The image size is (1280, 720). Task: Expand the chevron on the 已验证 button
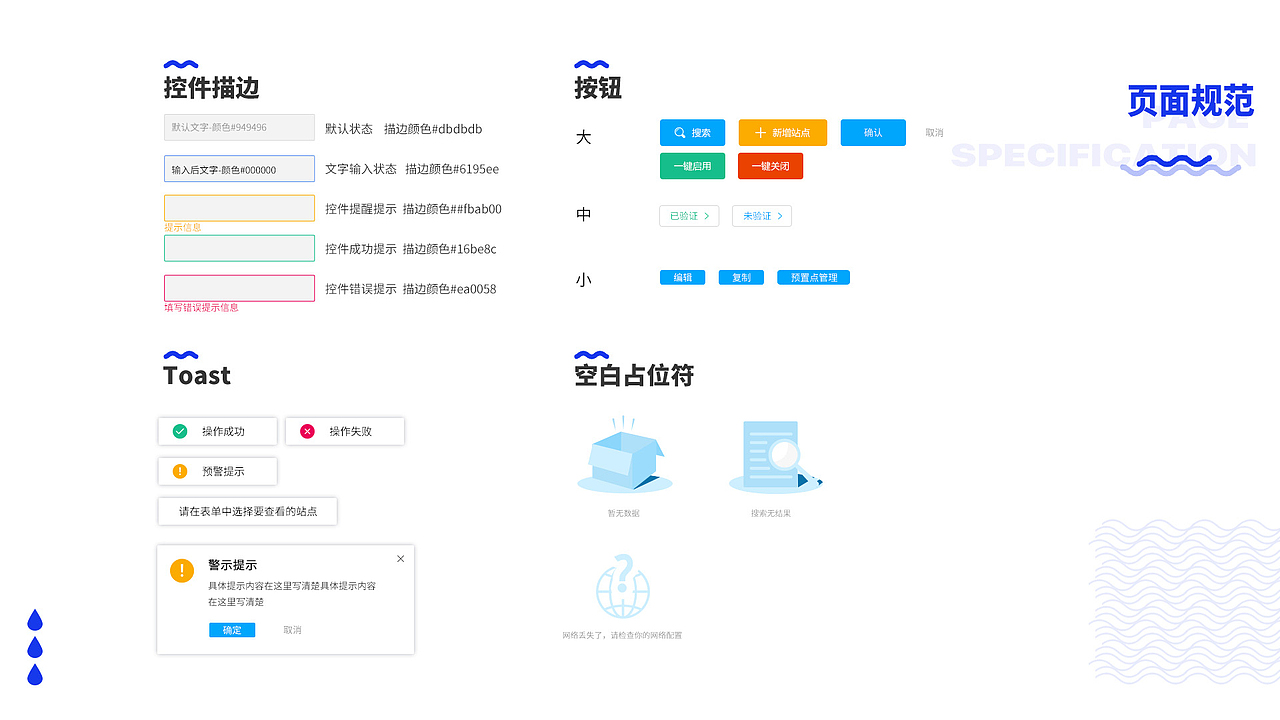pyautogui.click(x=707, y=216)
